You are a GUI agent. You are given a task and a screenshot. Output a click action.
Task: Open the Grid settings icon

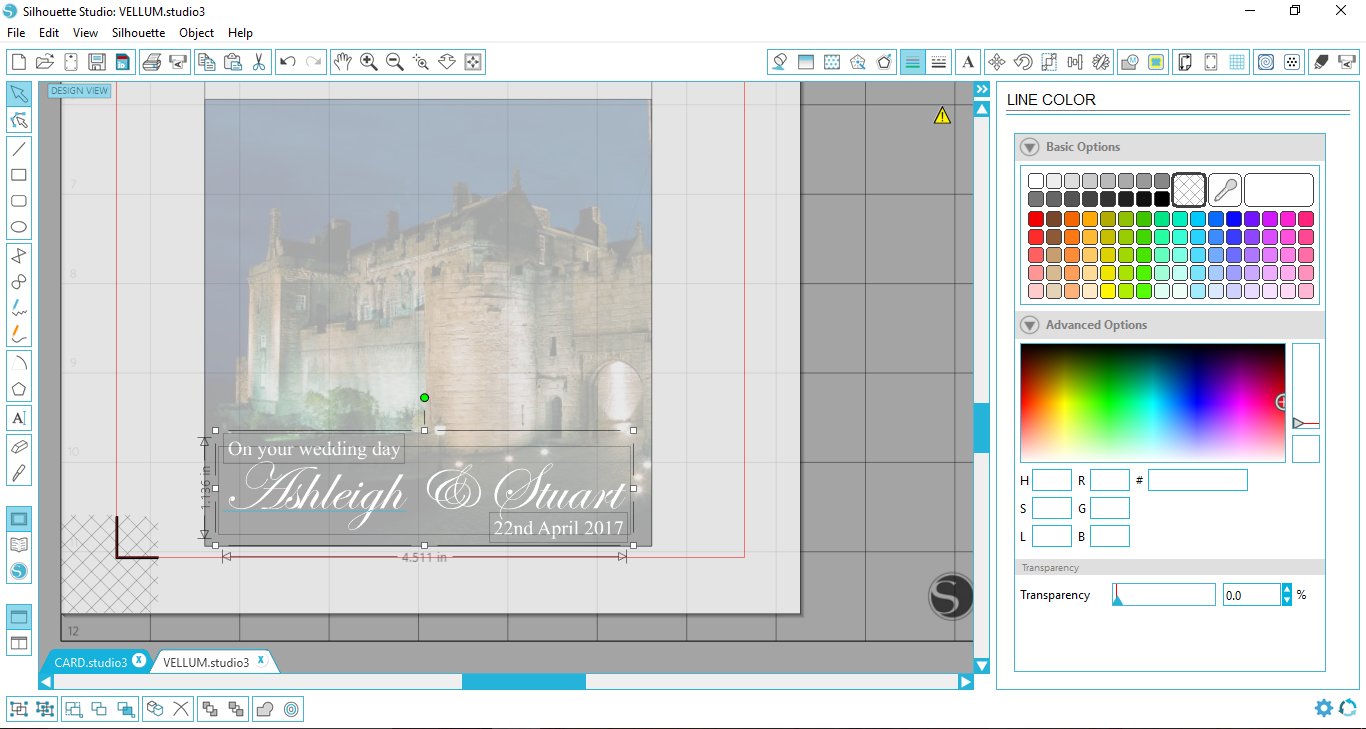coord(1237,62)
